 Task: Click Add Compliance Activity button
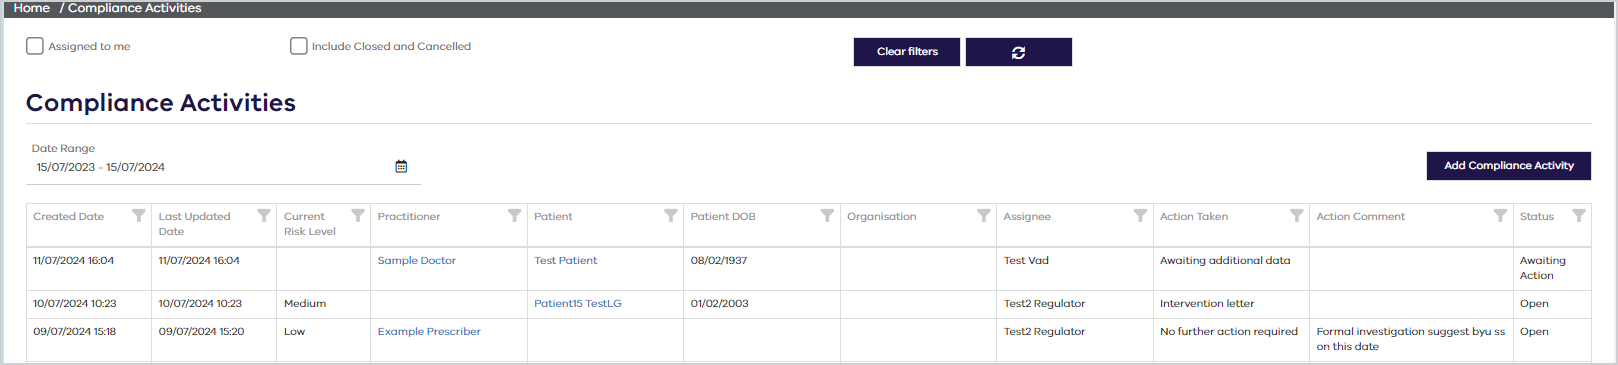point(1509,166)
